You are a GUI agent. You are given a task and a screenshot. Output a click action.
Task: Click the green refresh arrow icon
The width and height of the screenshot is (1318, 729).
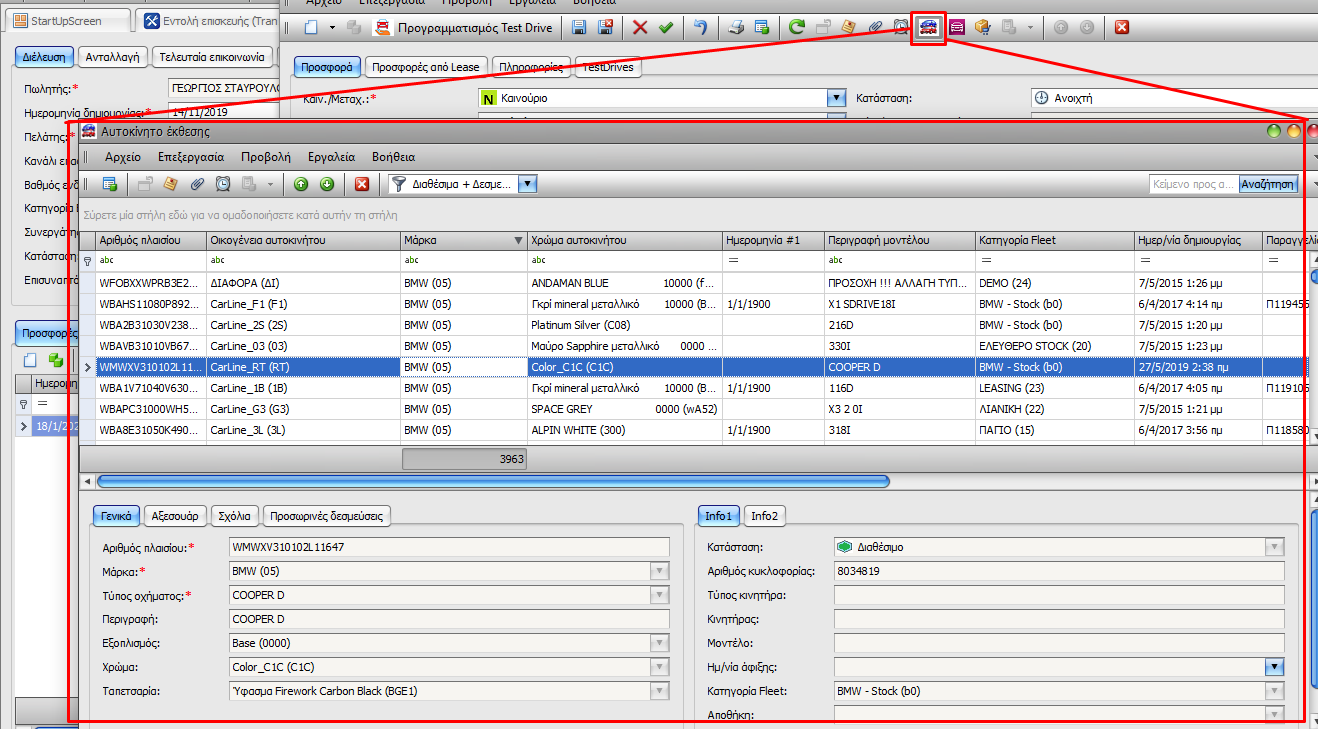coord(797,28)
